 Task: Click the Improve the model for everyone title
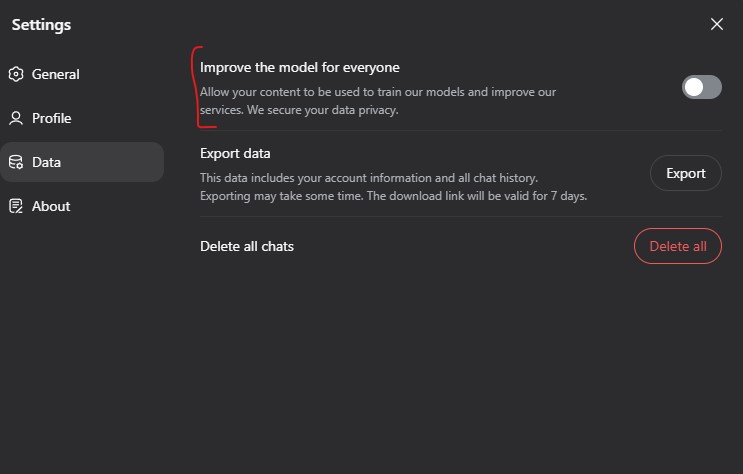pos(299,67)
